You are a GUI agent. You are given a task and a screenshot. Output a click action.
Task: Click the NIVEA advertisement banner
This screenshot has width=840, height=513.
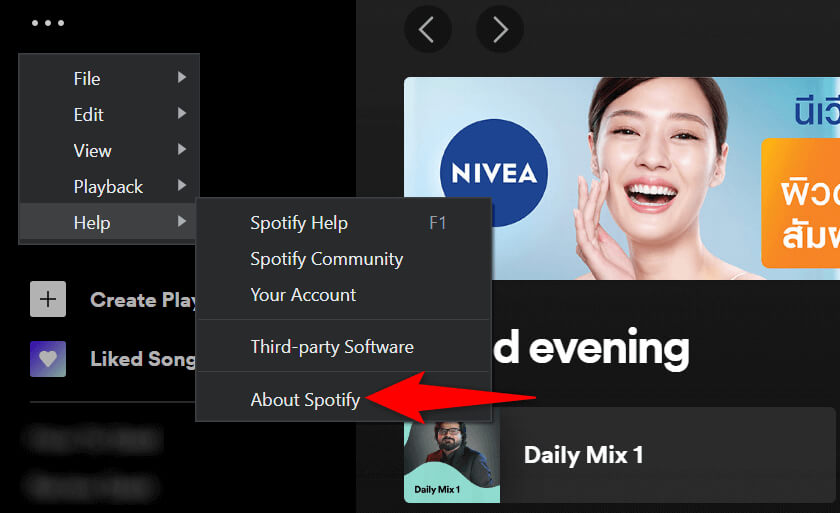tap(621, 178)
